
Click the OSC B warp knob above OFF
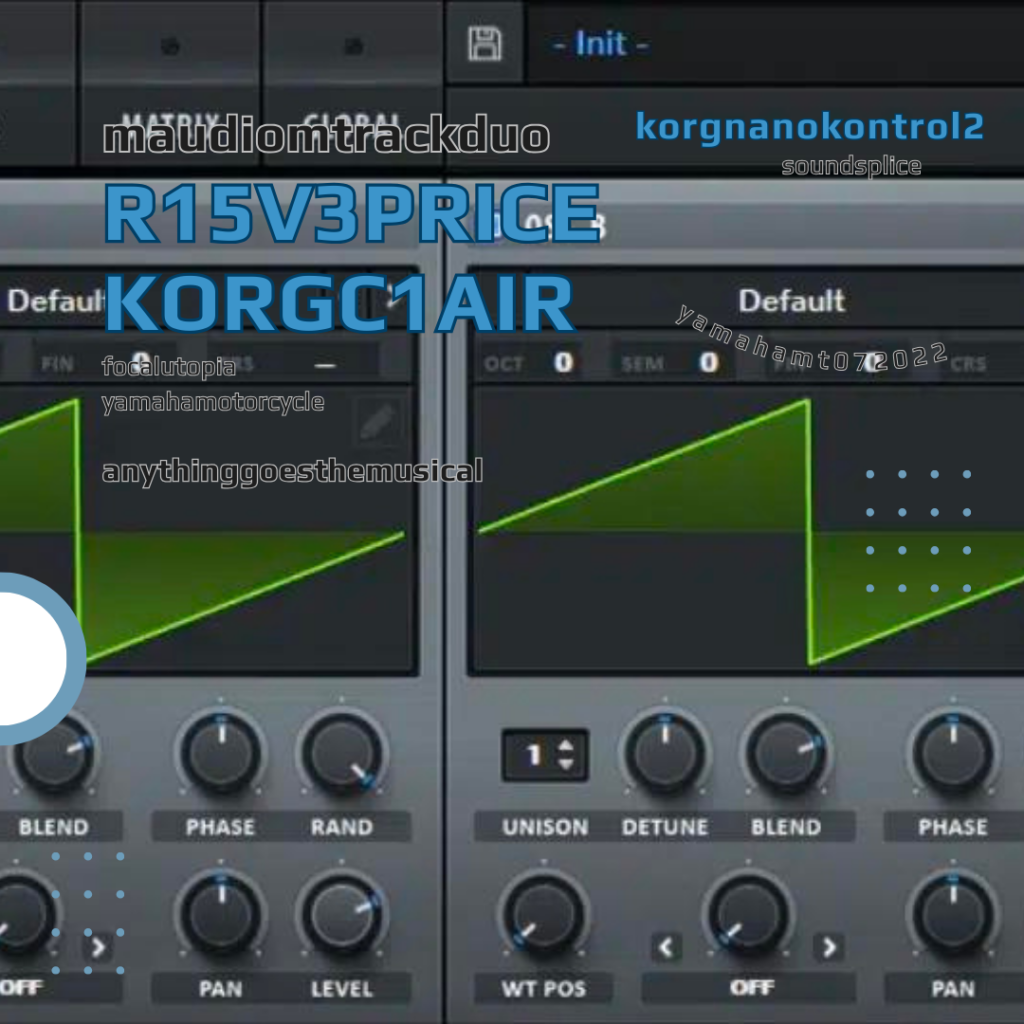(x=748, y=915)
